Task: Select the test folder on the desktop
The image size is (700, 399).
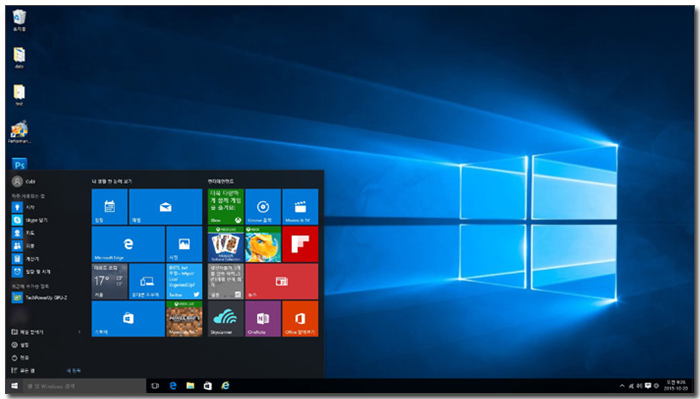Action: (x=19, y=95)
